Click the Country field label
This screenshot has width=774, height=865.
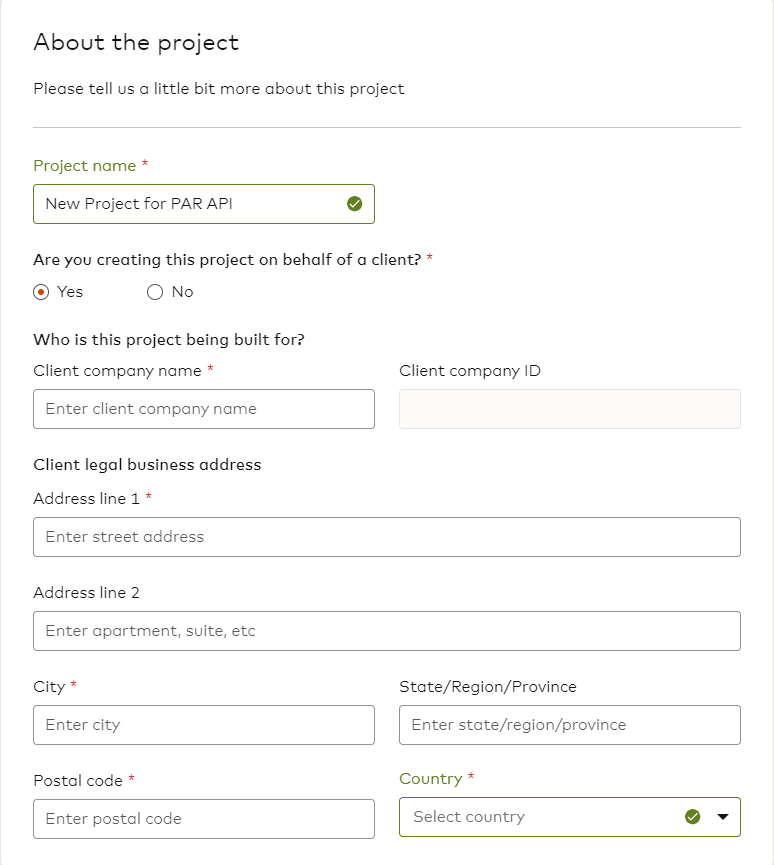(x=431, y=779)
